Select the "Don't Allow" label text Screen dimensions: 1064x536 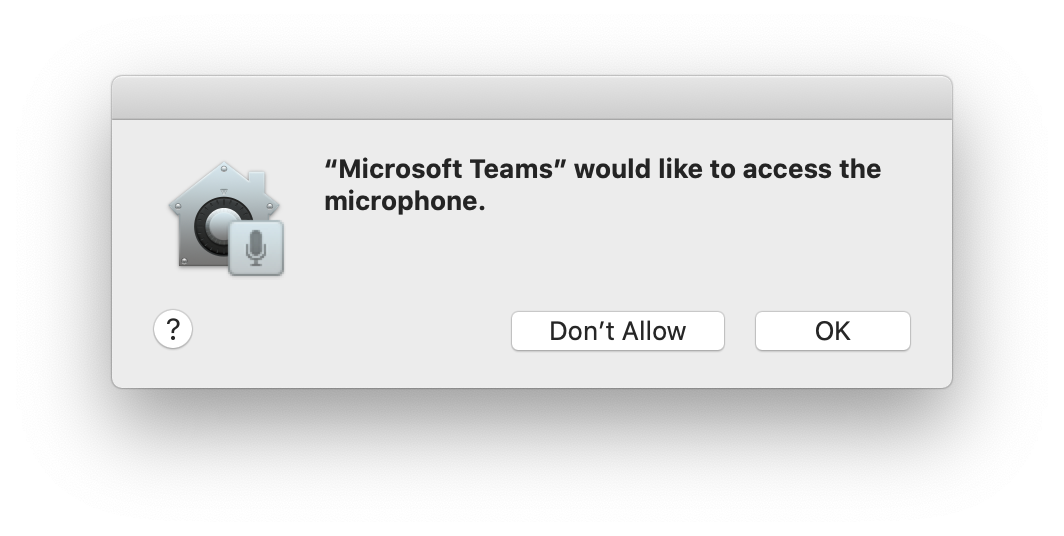click(618, 331)
